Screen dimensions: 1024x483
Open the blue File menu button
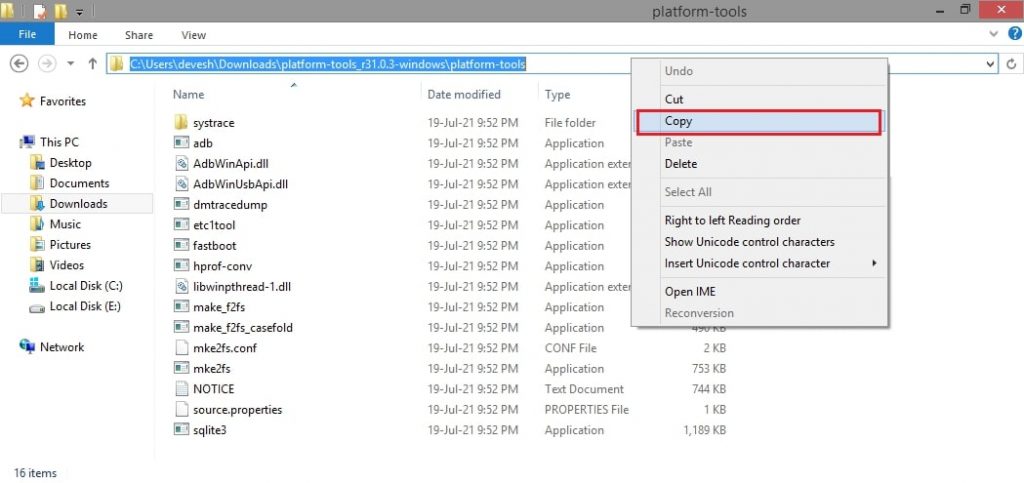point(27,35)
